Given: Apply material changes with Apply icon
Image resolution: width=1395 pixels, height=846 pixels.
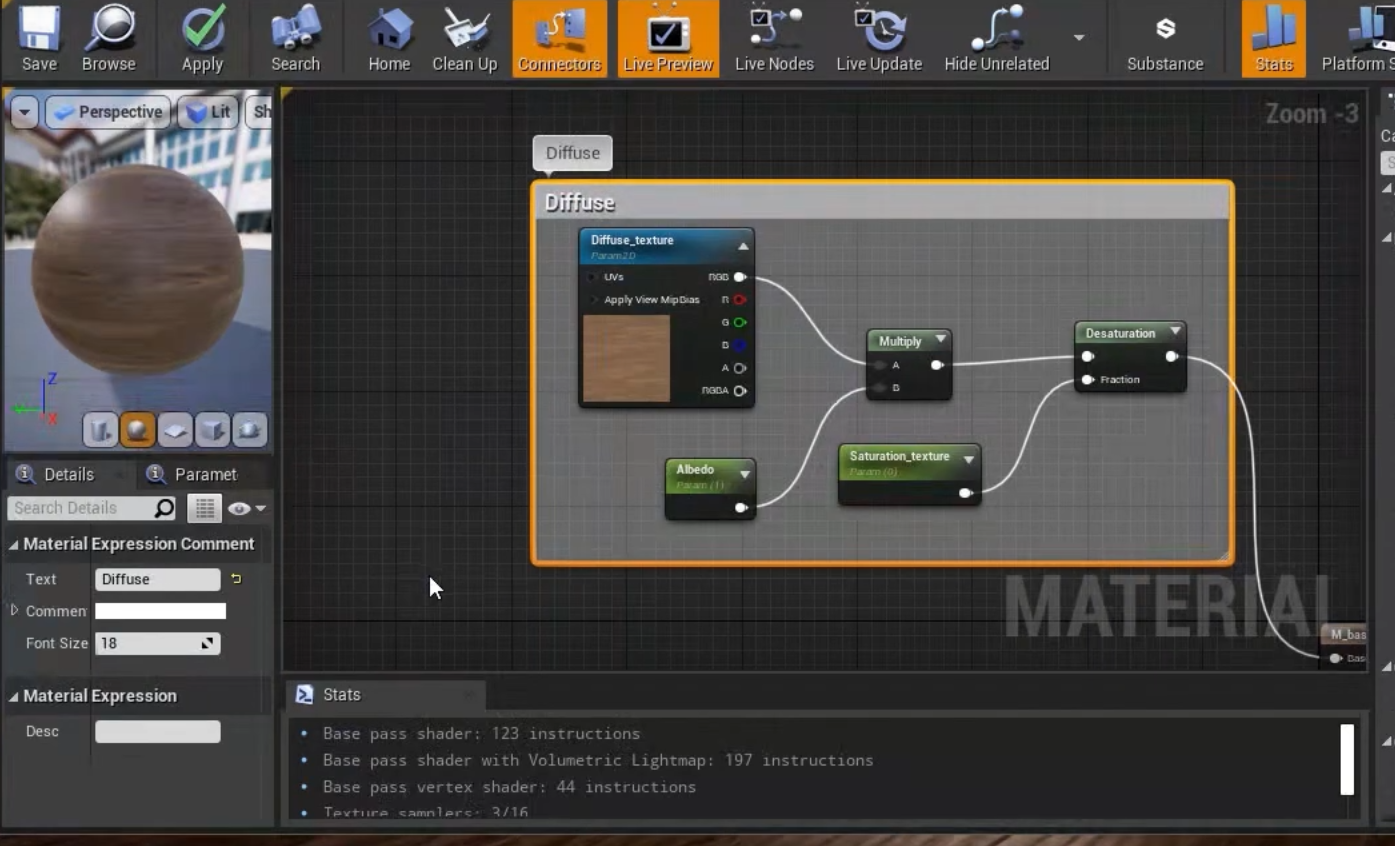Looking at the screenshot, I should tap(202, 39).
